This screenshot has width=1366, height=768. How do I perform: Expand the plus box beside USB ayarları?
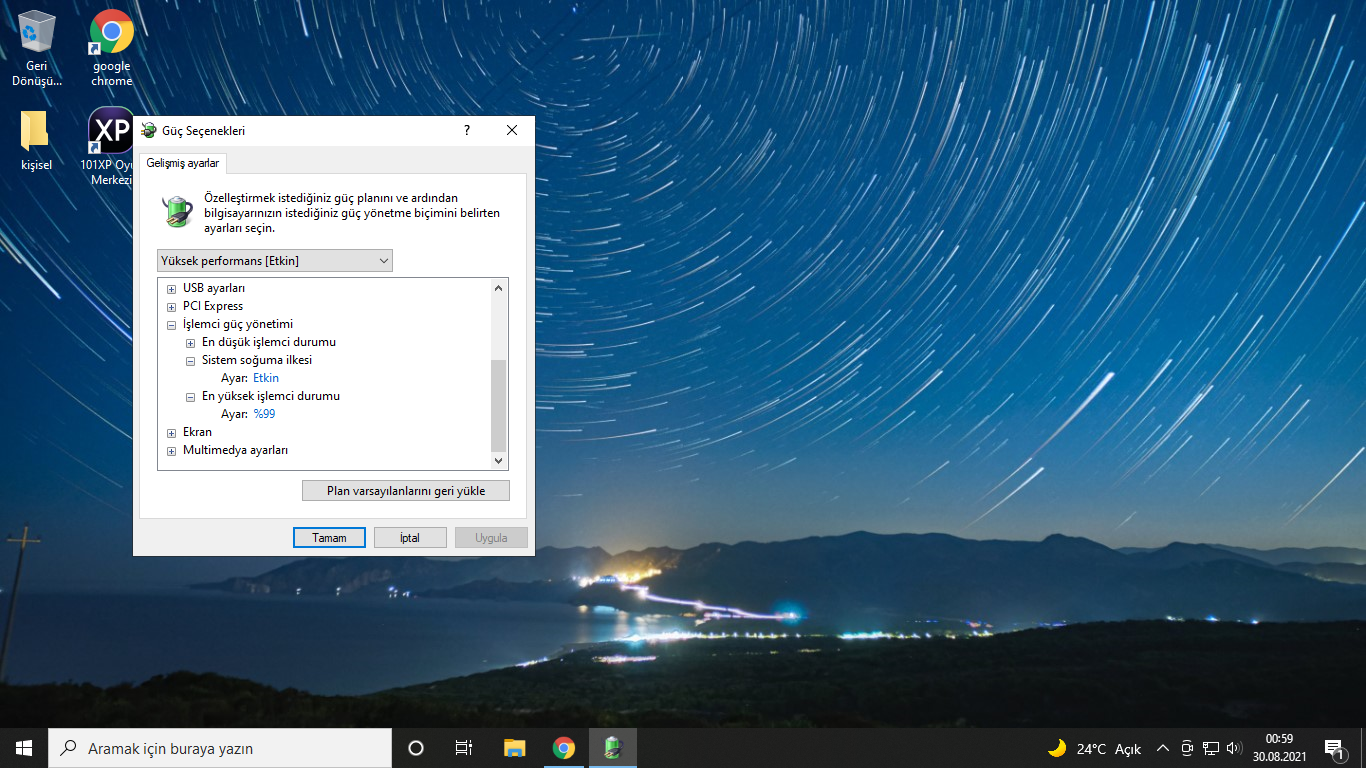pyautogui.click(x=172, y=289)
